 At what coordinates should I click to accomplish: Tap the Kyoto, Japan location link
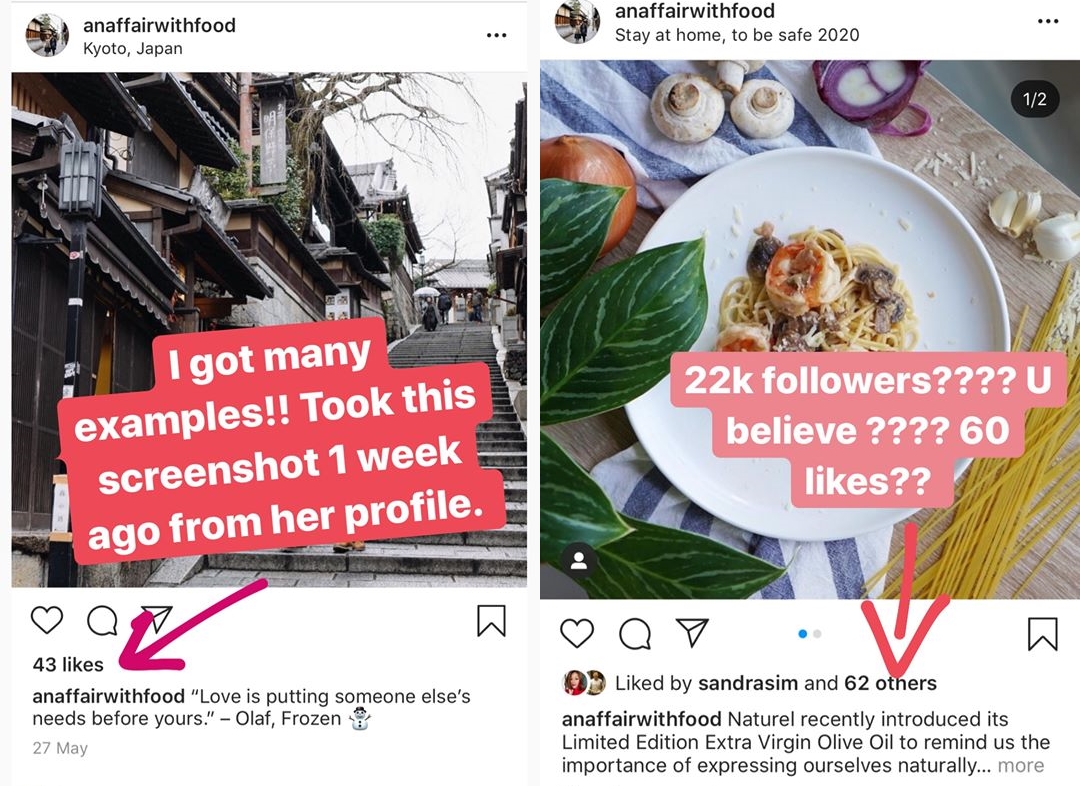pyautogui.click(x=132, y=48)
